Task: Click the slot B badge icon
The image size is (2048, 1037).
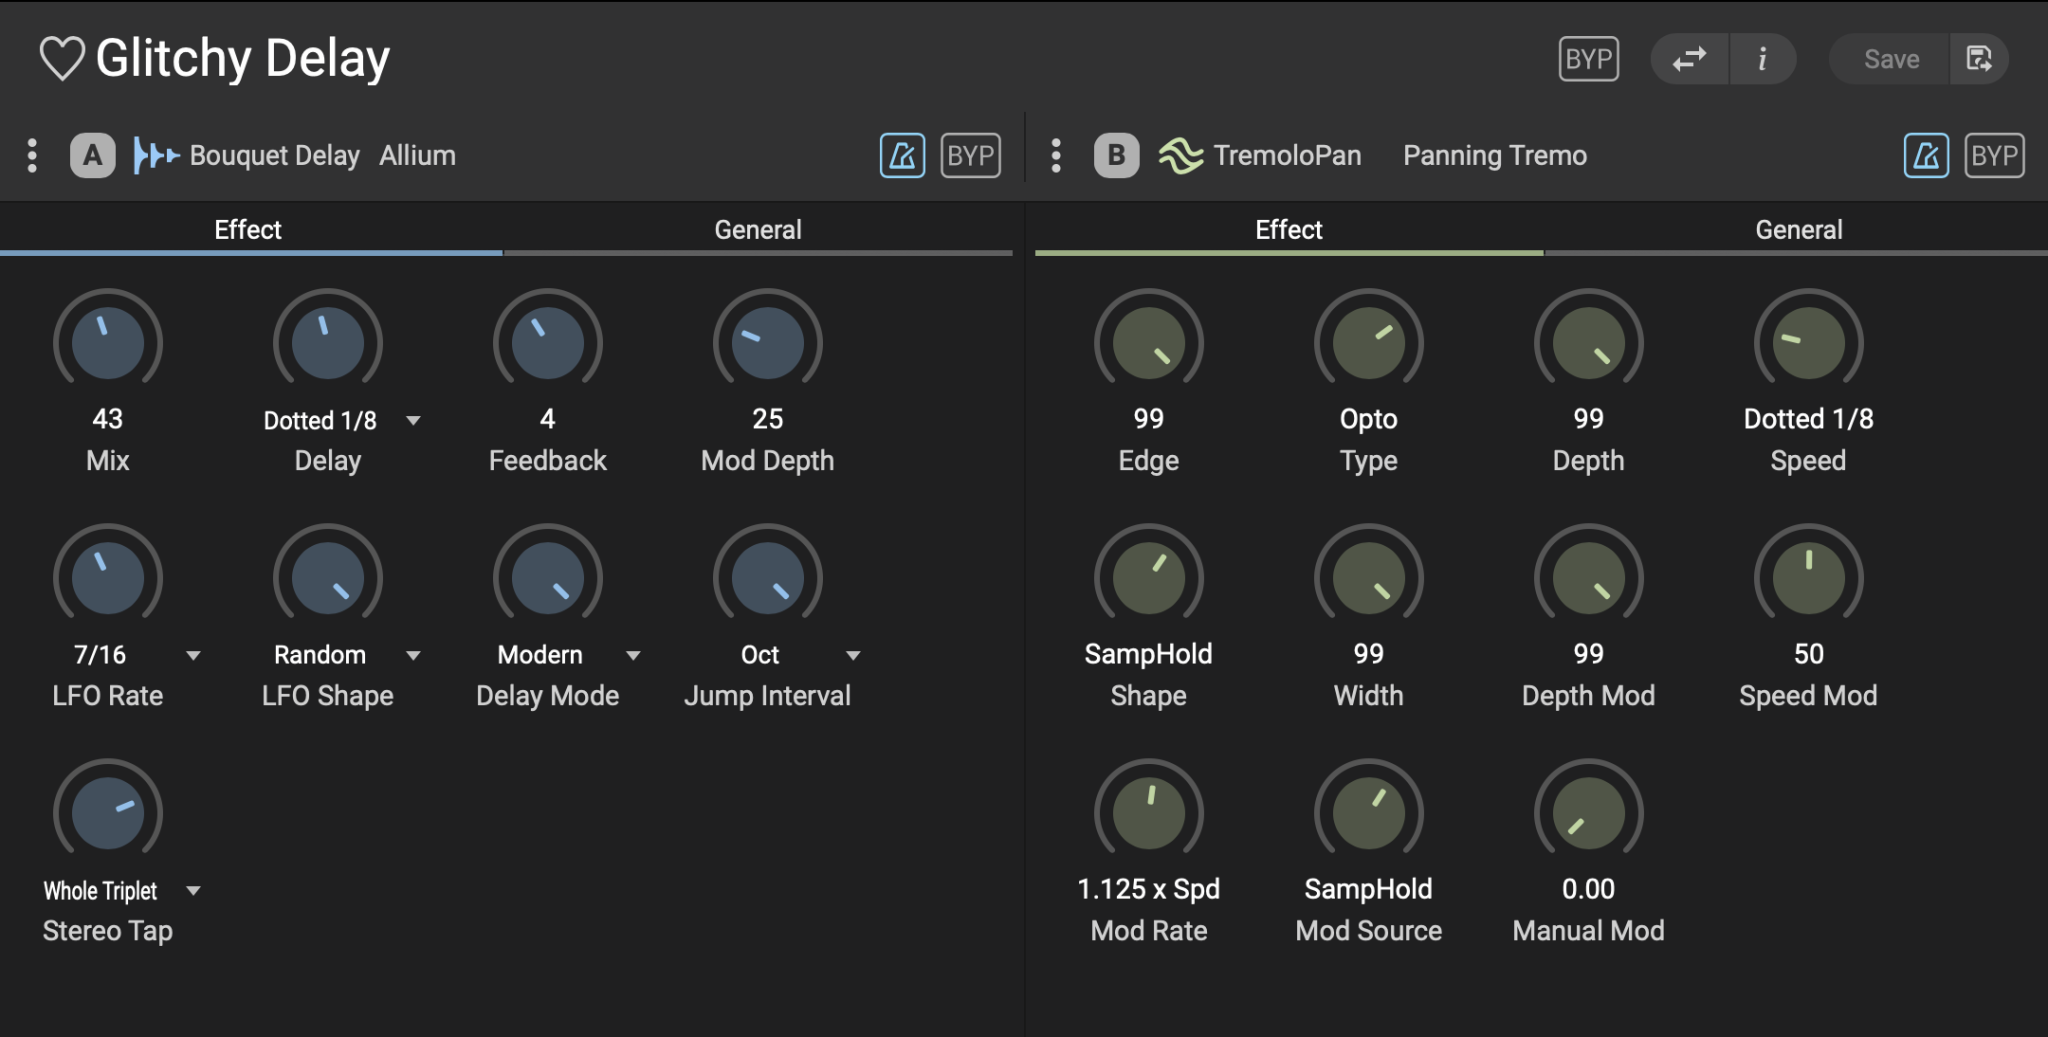Action: [x=1116, y=156]
